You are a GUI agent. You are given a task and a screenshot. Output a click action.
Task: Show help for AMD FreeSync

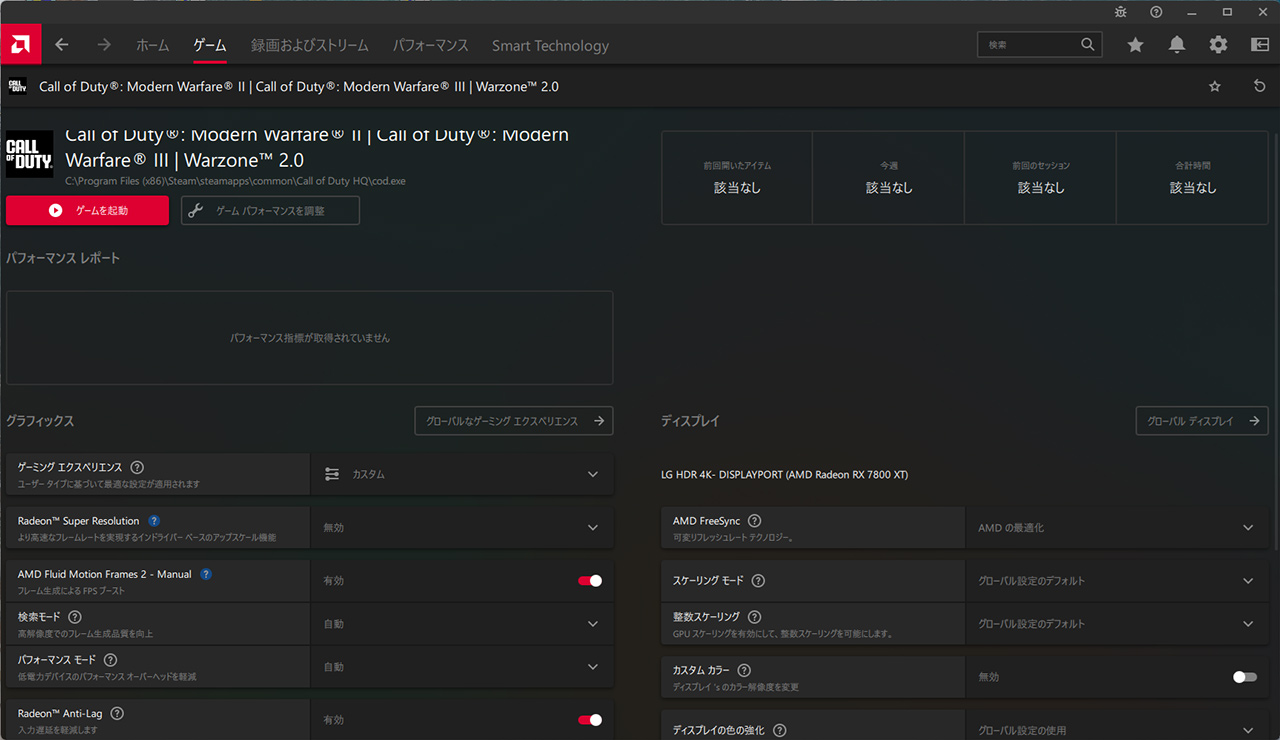(755, 521)
